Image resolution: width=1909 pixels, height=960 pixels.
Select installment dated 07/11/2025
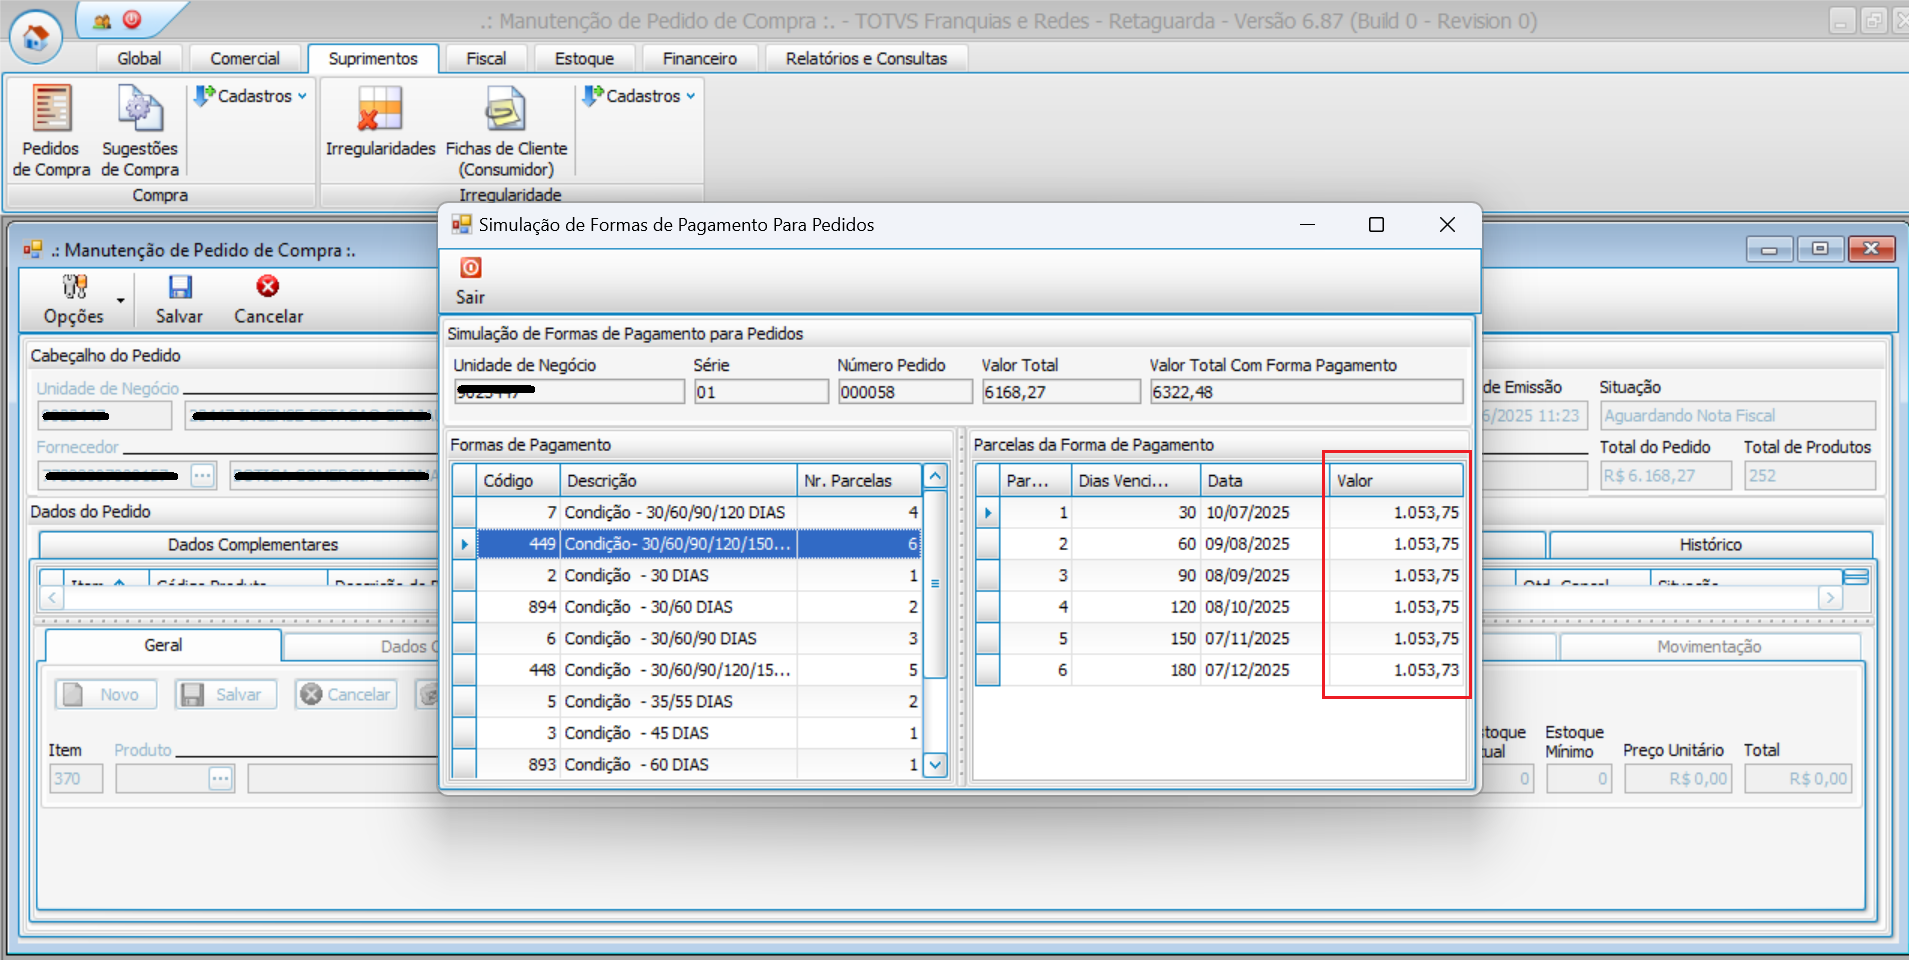point(1219,638)
